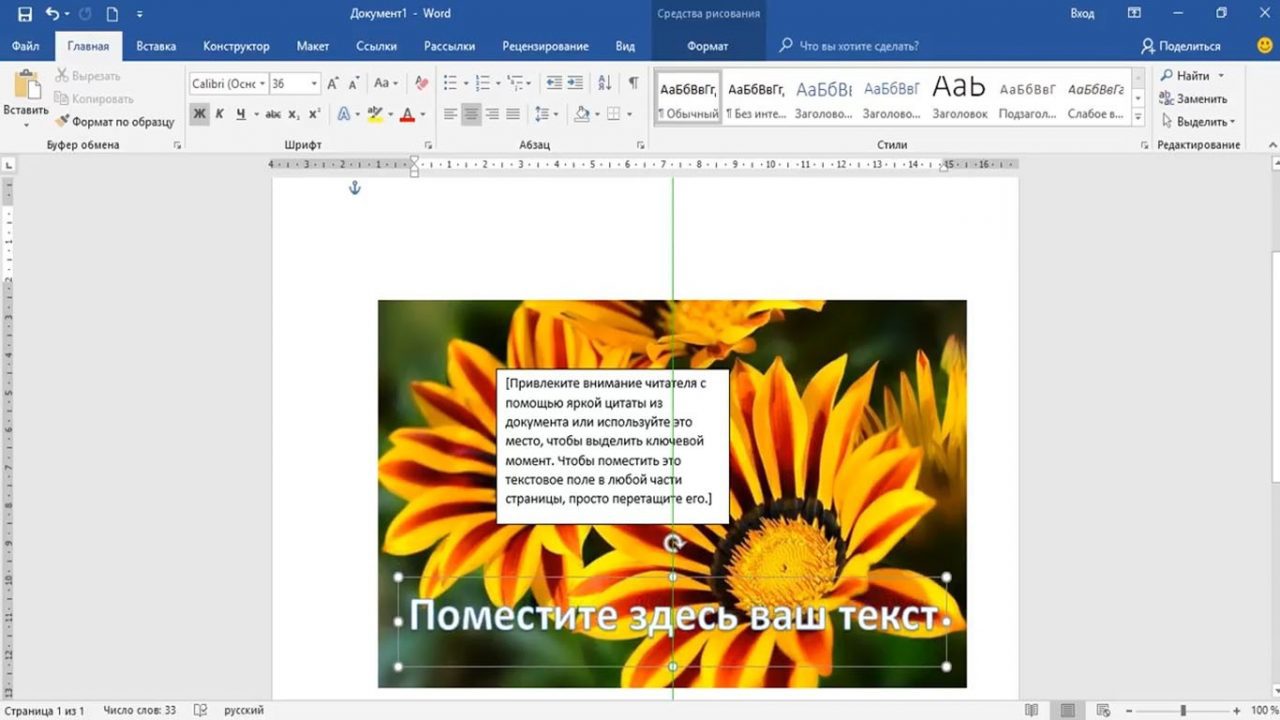Switch to the Рецензирование tab

545,46
